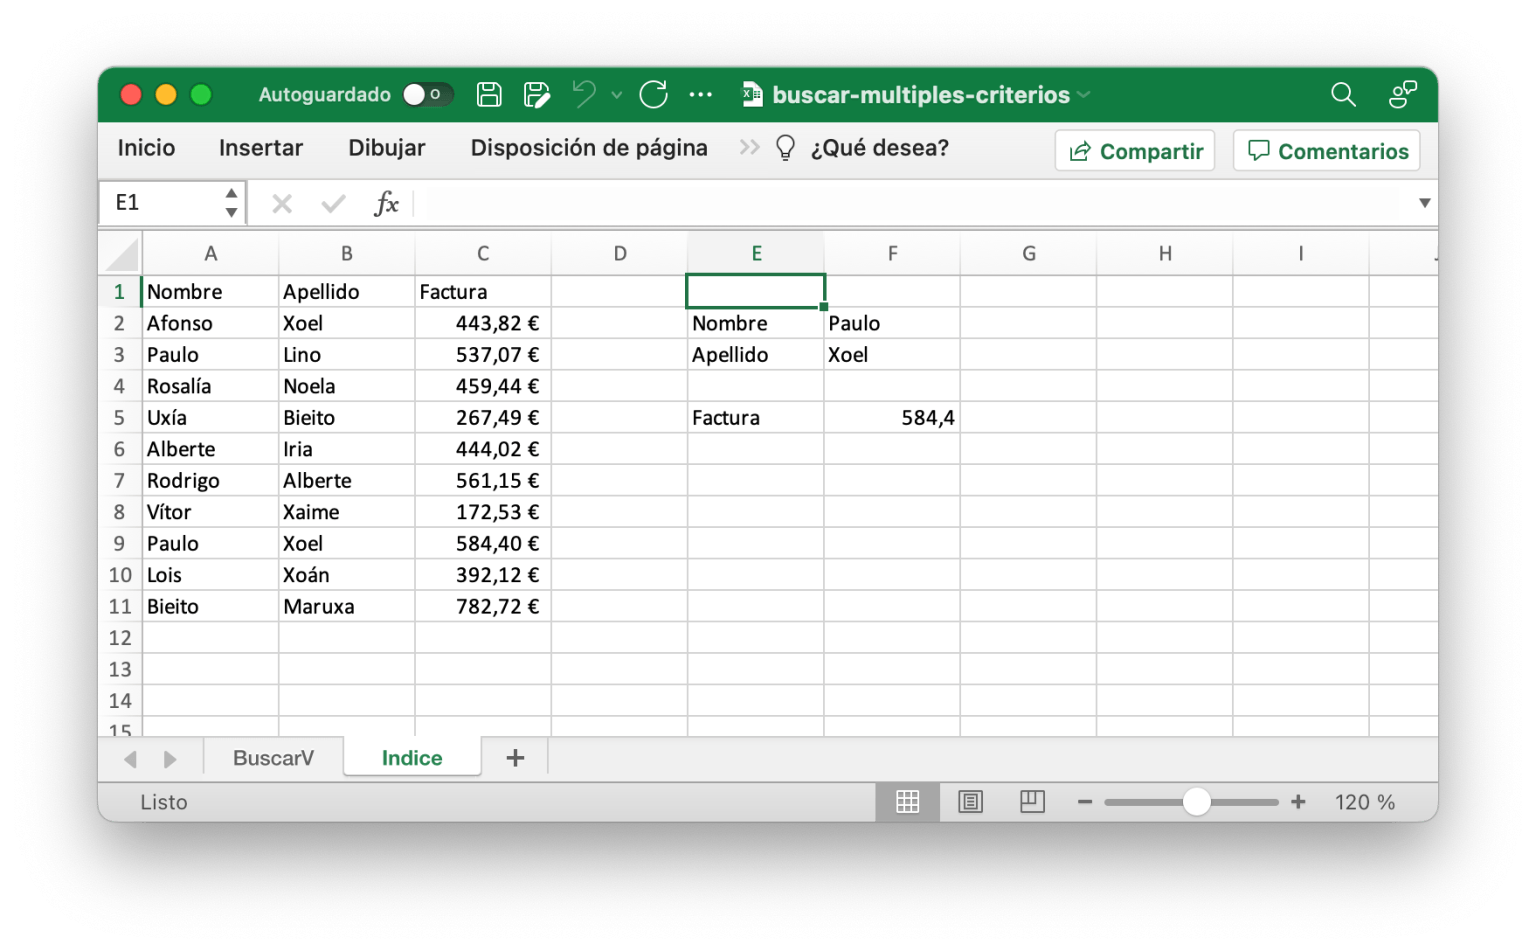Open the Undo history dropdown arrow

point(616,97)
